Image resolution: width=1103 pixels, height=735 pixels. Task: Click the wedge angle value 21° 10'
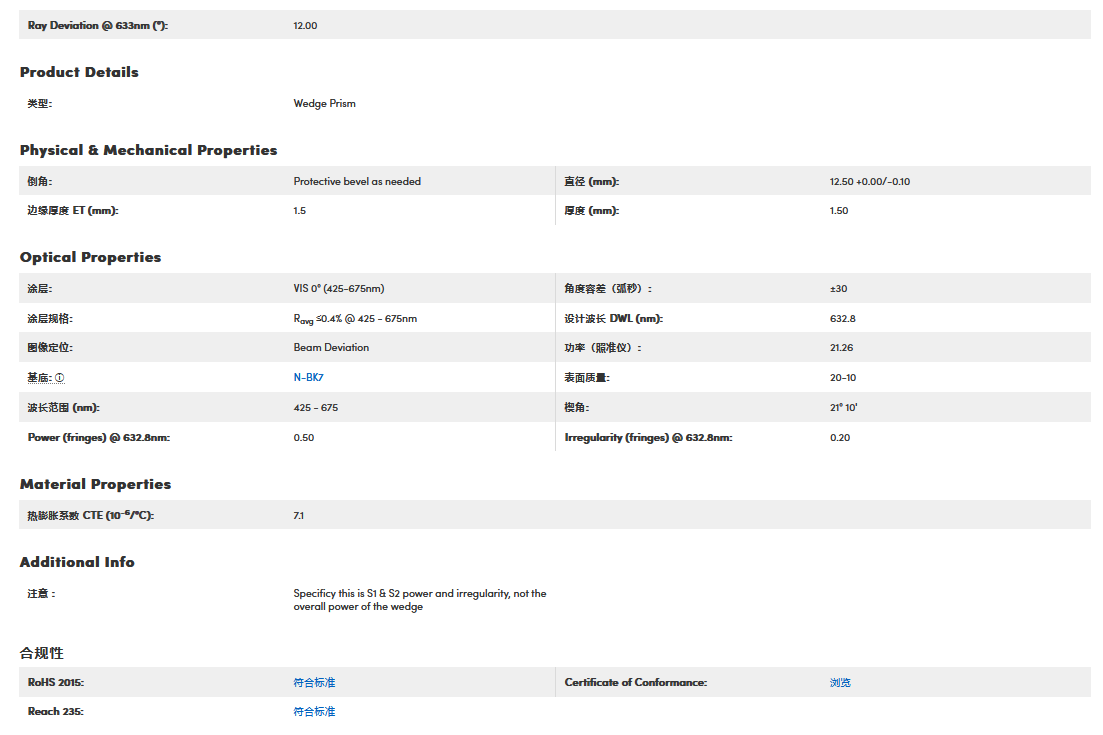843,408
